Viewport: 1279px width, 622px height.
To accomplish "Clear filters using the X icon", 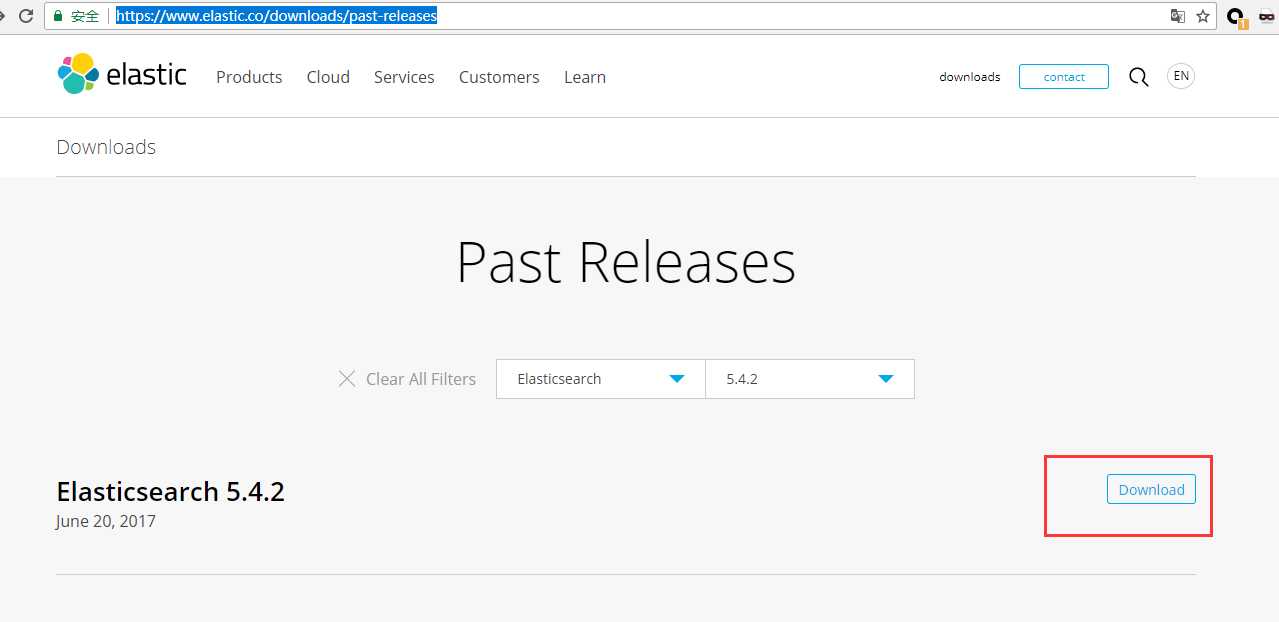I will 347,379.
